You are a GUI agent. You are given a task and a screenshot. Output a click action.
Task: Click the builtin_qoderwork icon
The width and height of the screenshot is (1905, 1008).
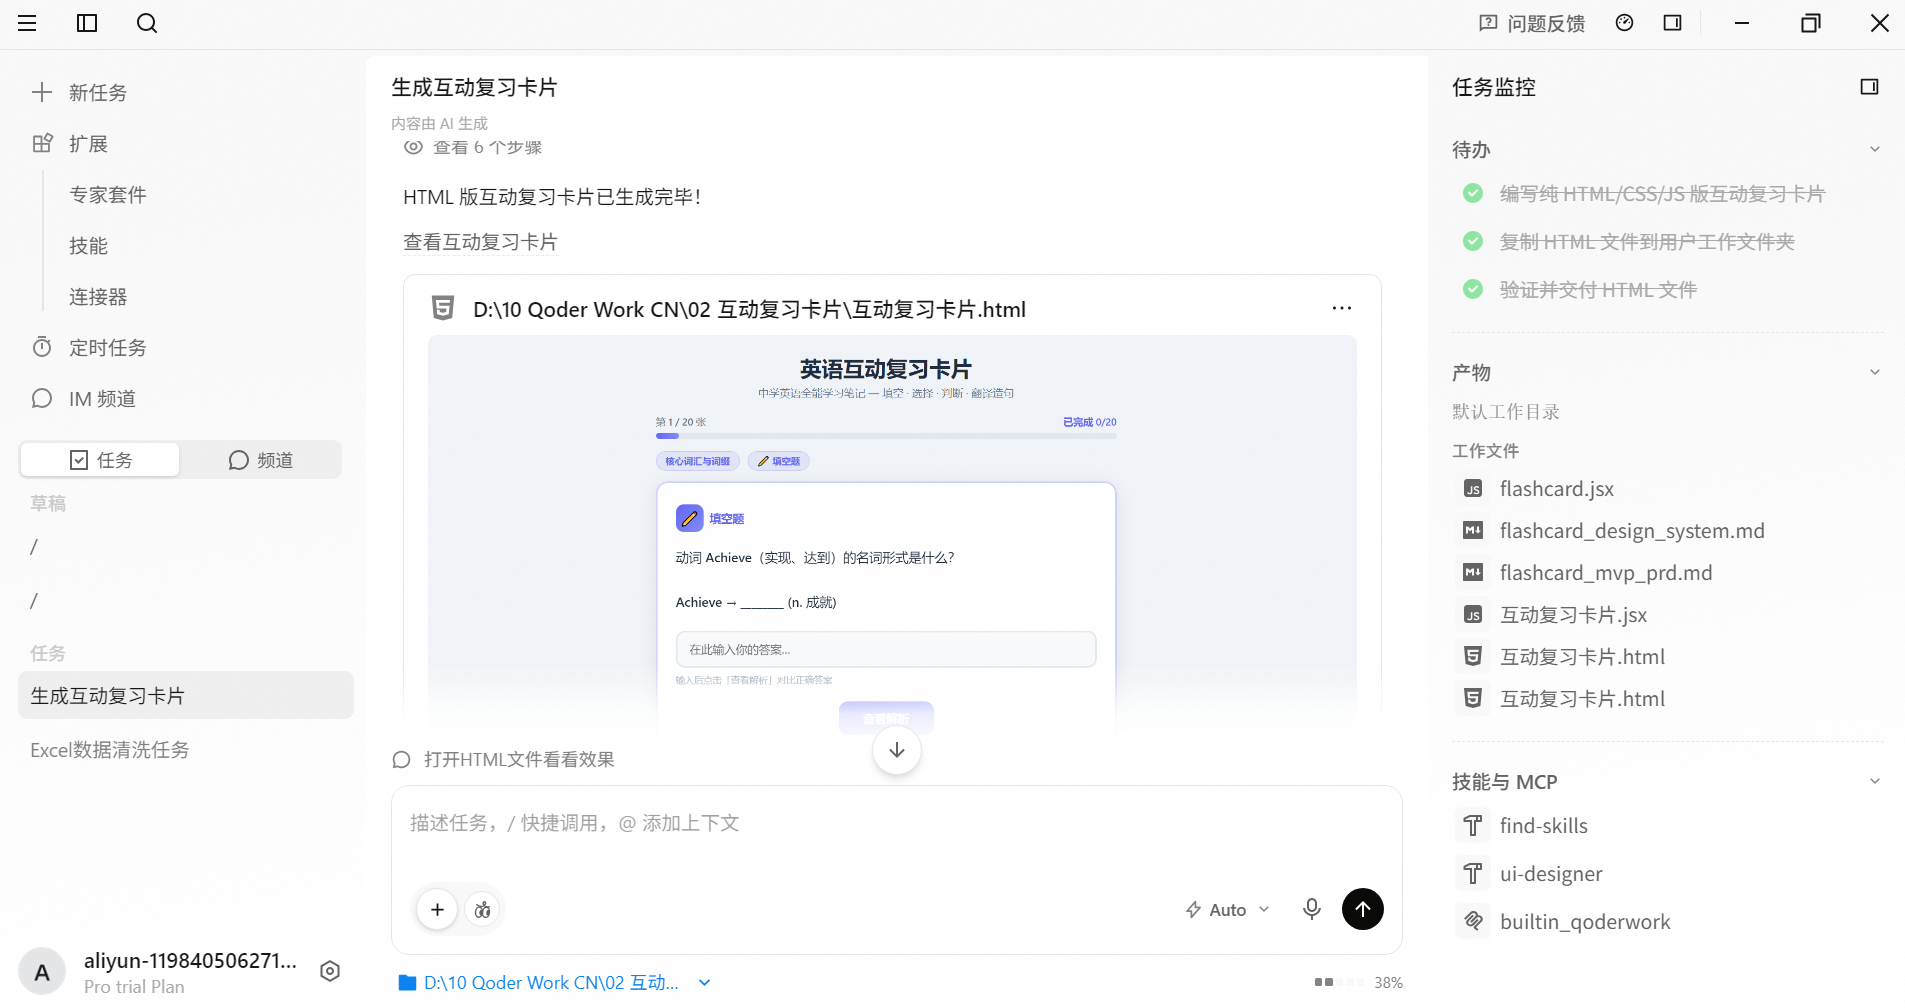(1473, 922)
